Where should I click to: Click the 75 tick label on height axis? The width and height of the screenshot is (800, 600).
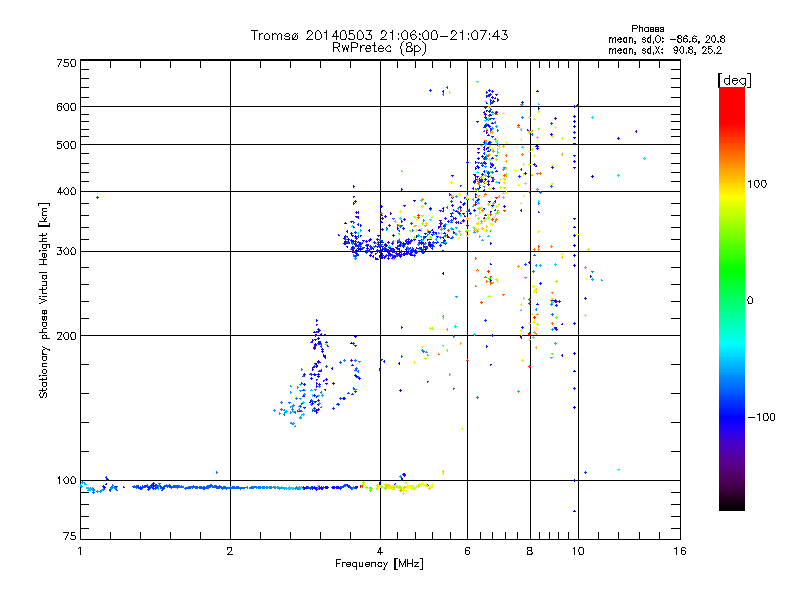70,536
